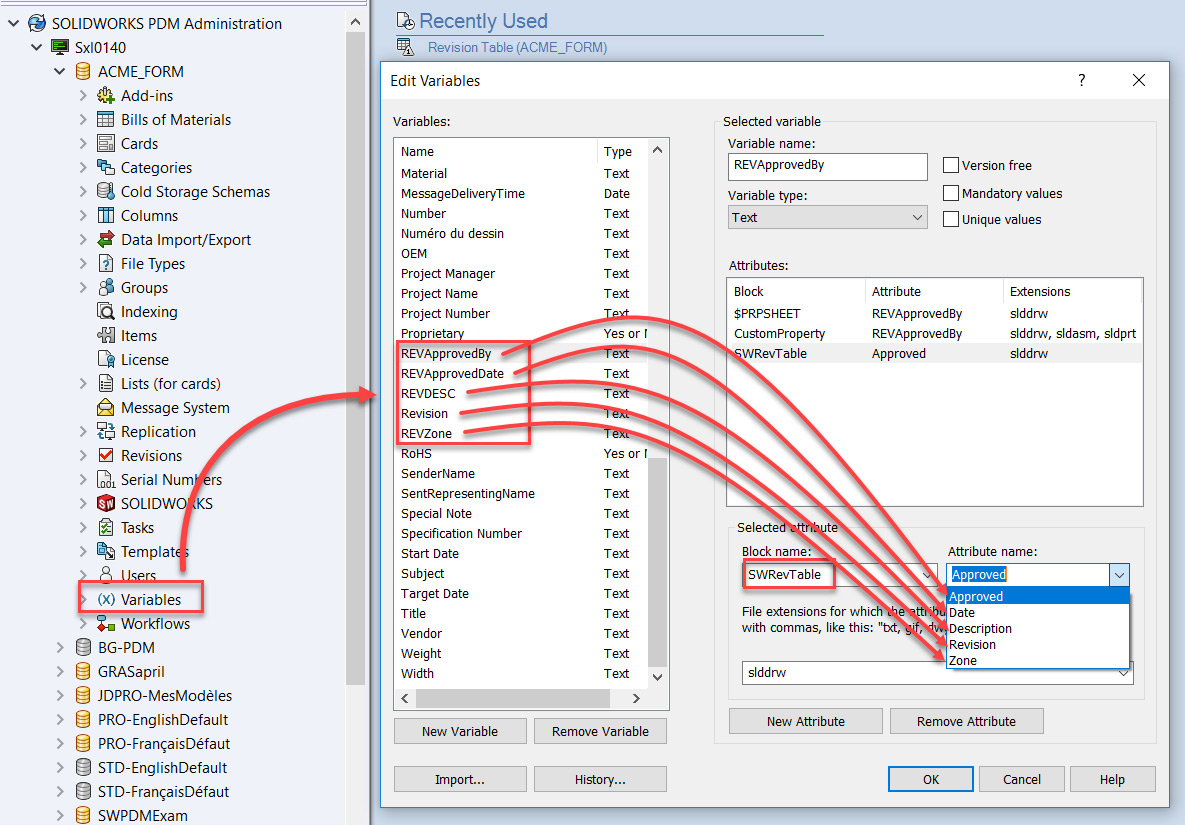Select Zone in the attribute dropdown

1038,660
